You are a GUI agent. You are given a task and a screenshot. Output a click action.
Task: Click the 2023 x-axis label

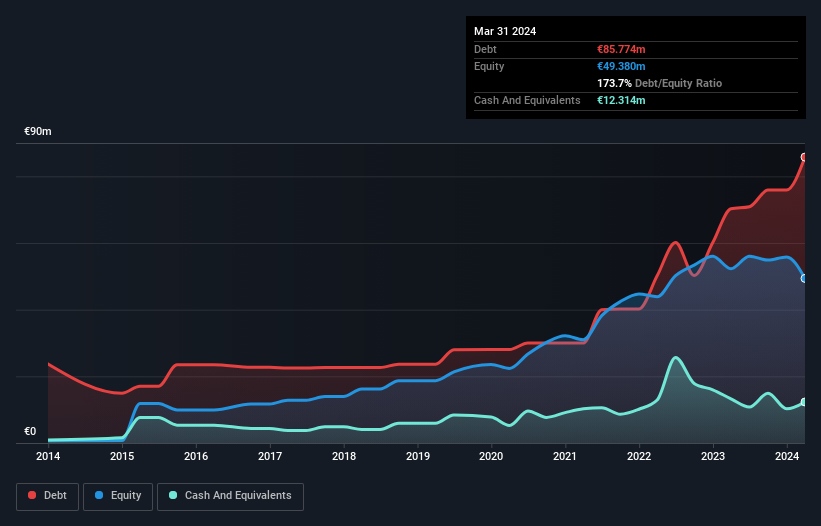pyautogui.click(x=713, y=456)
